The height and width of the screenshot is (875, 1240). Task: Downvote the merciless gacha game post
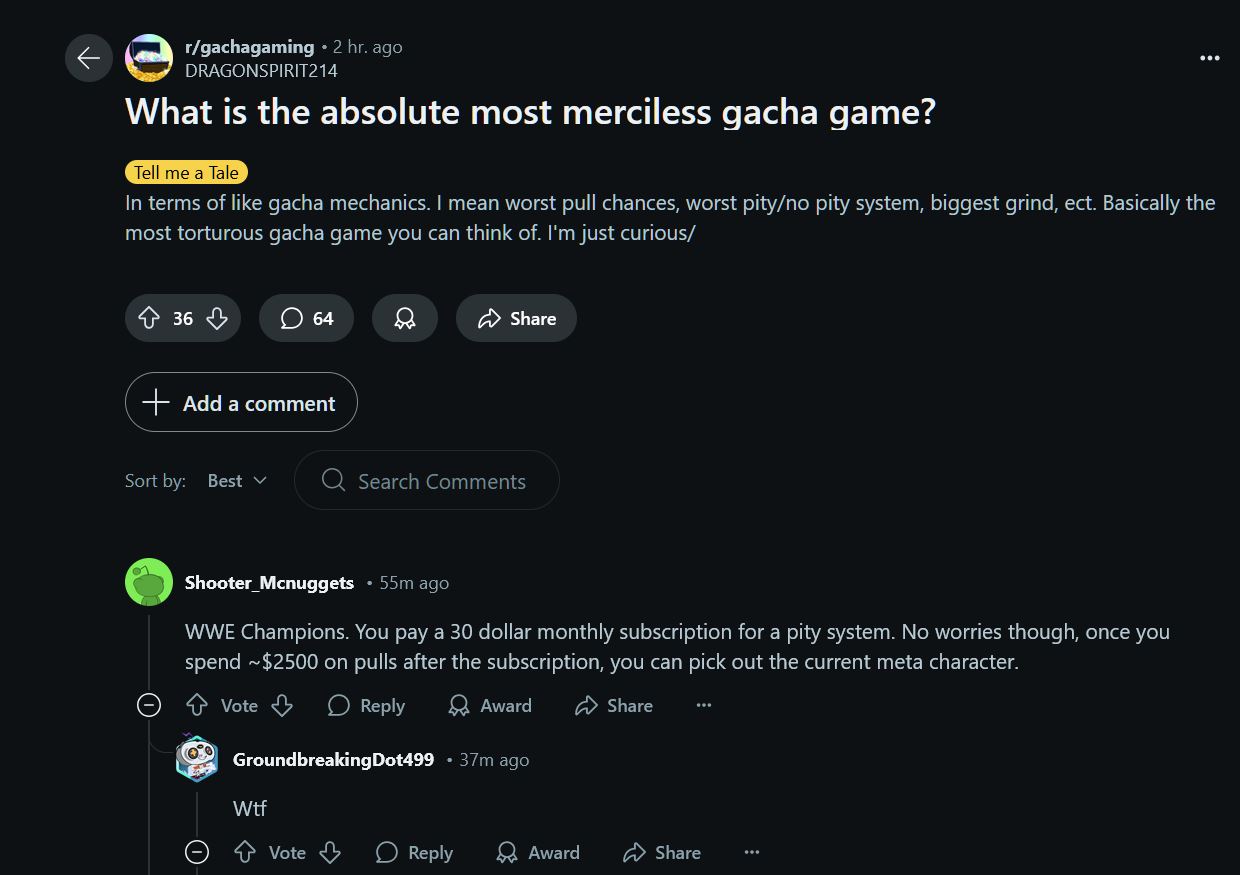pos(217,318)
